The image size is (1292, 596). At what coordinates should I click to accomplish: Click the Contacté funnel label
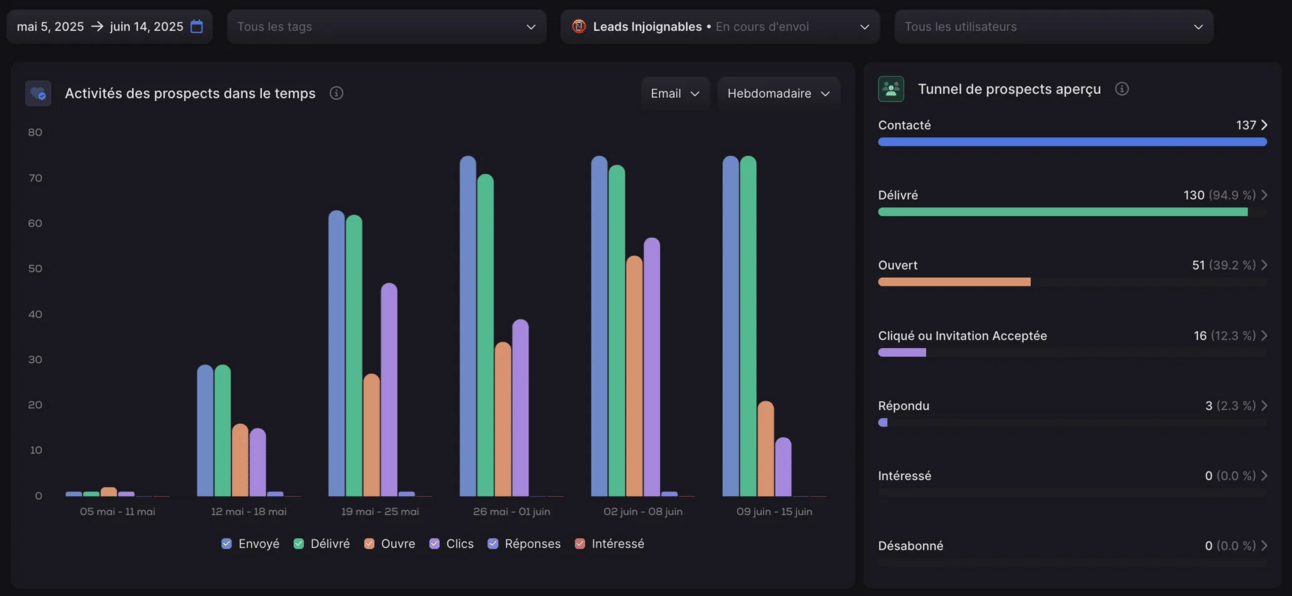[904, 125]
